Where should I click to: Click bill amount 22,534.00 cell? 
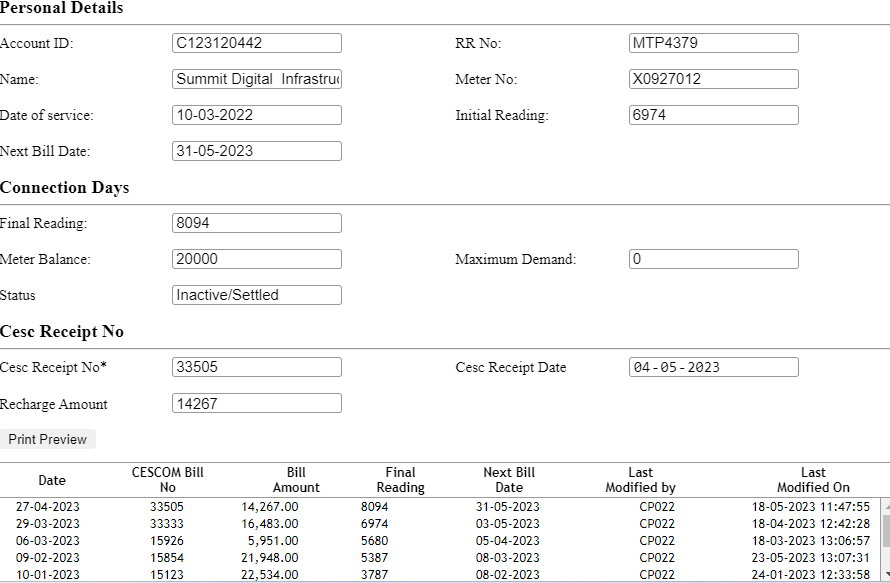pos(270,574)
